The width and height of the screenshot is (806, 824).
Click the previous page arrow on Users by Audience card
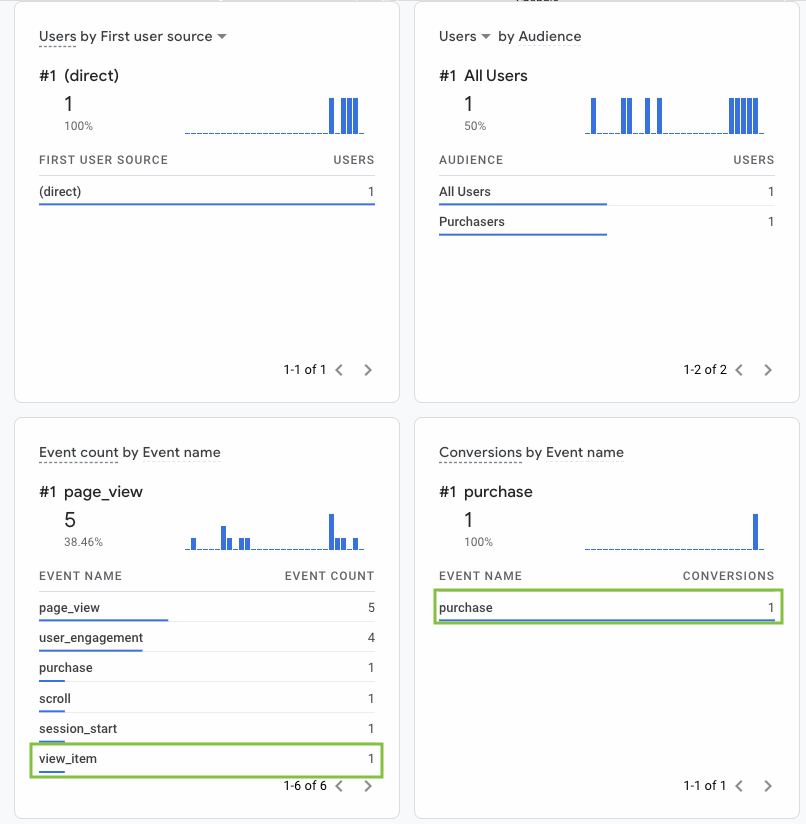pyautogui.click(x=739, y=370)
